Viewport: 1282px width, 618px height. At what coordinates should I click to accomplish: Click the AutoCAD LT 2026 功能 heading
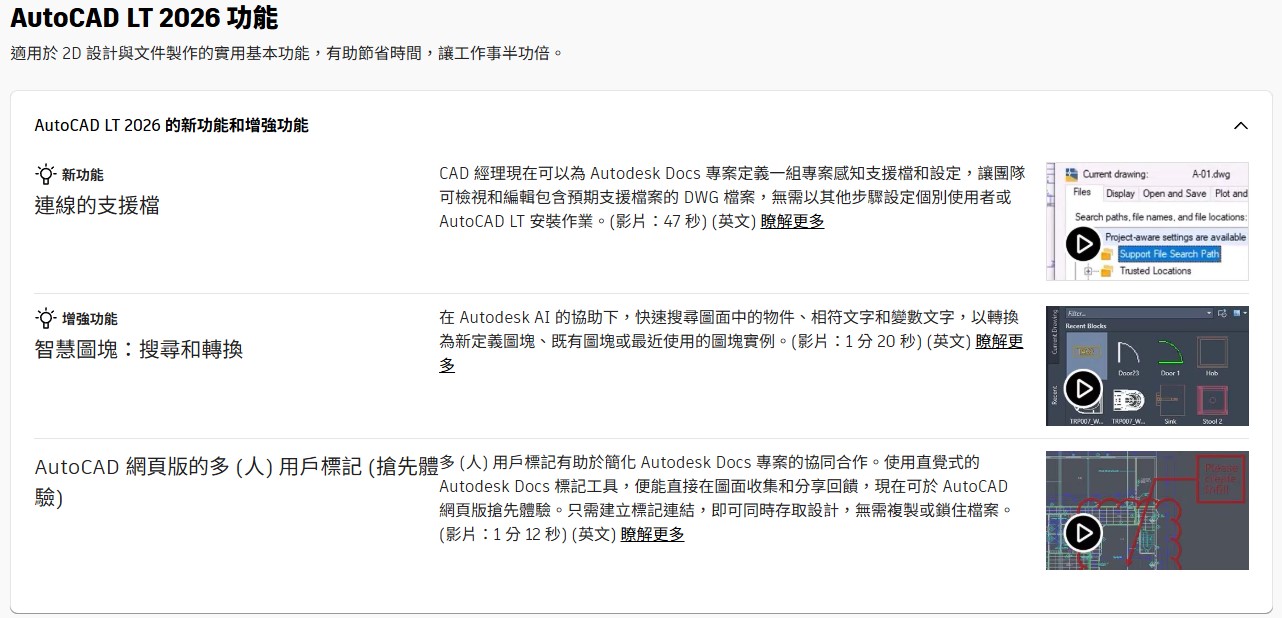pyautogui.click(x=144, y=18)
